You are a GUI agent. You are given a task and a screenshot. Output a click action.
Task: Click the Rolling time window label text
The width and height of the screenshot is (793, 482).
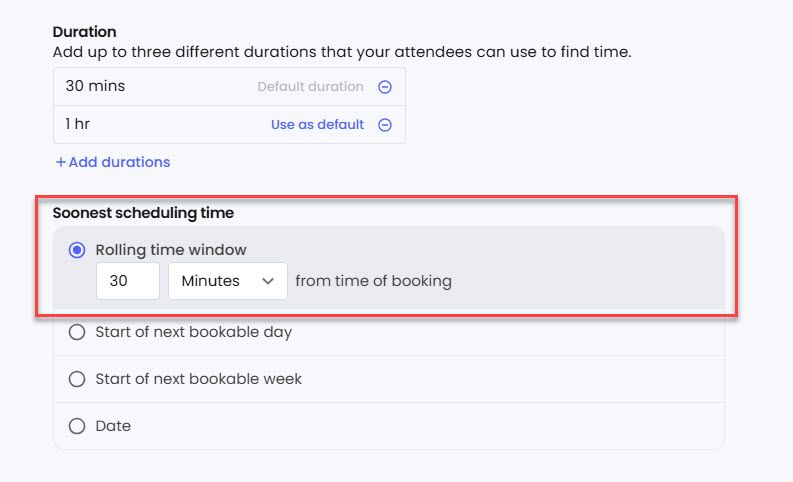[x=170, y=250]
